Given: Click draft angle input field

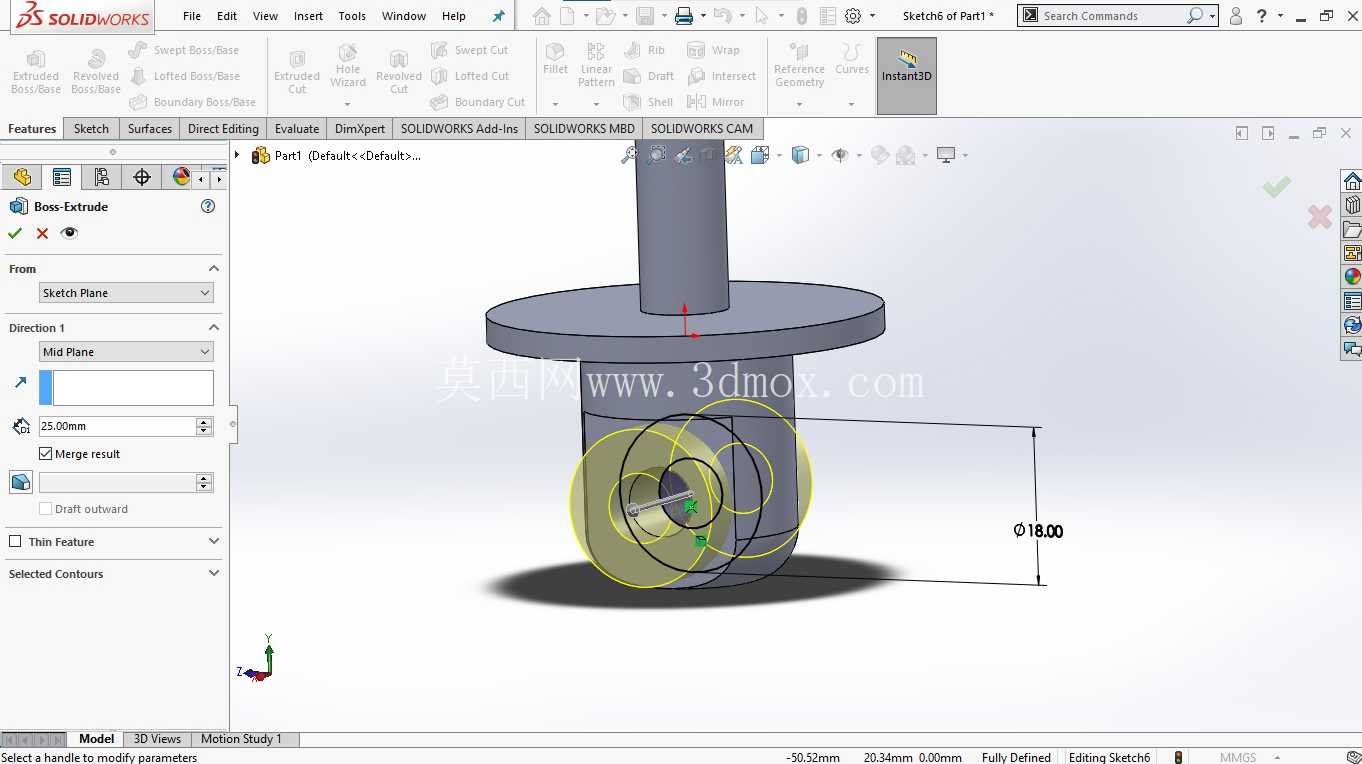Looking at the screenshot, I should pyautogui.click(x=117, y=482).
